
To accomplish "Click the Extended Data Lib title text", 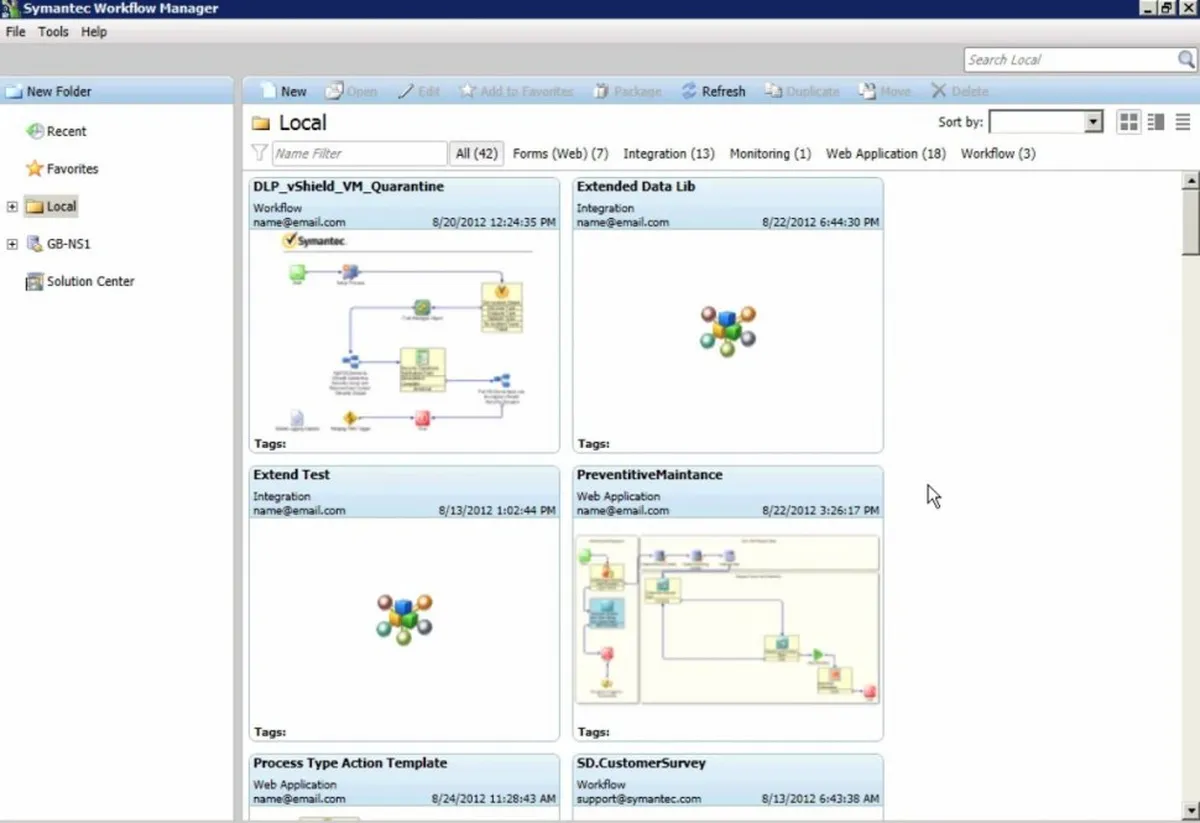I will click(636, 187).
